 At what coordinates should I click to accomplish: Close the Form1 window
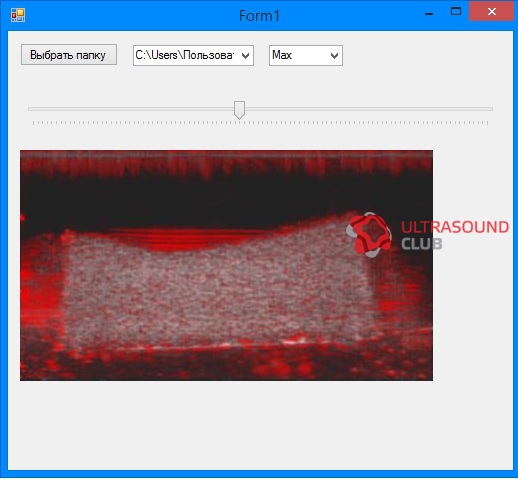tap(491, 12)
